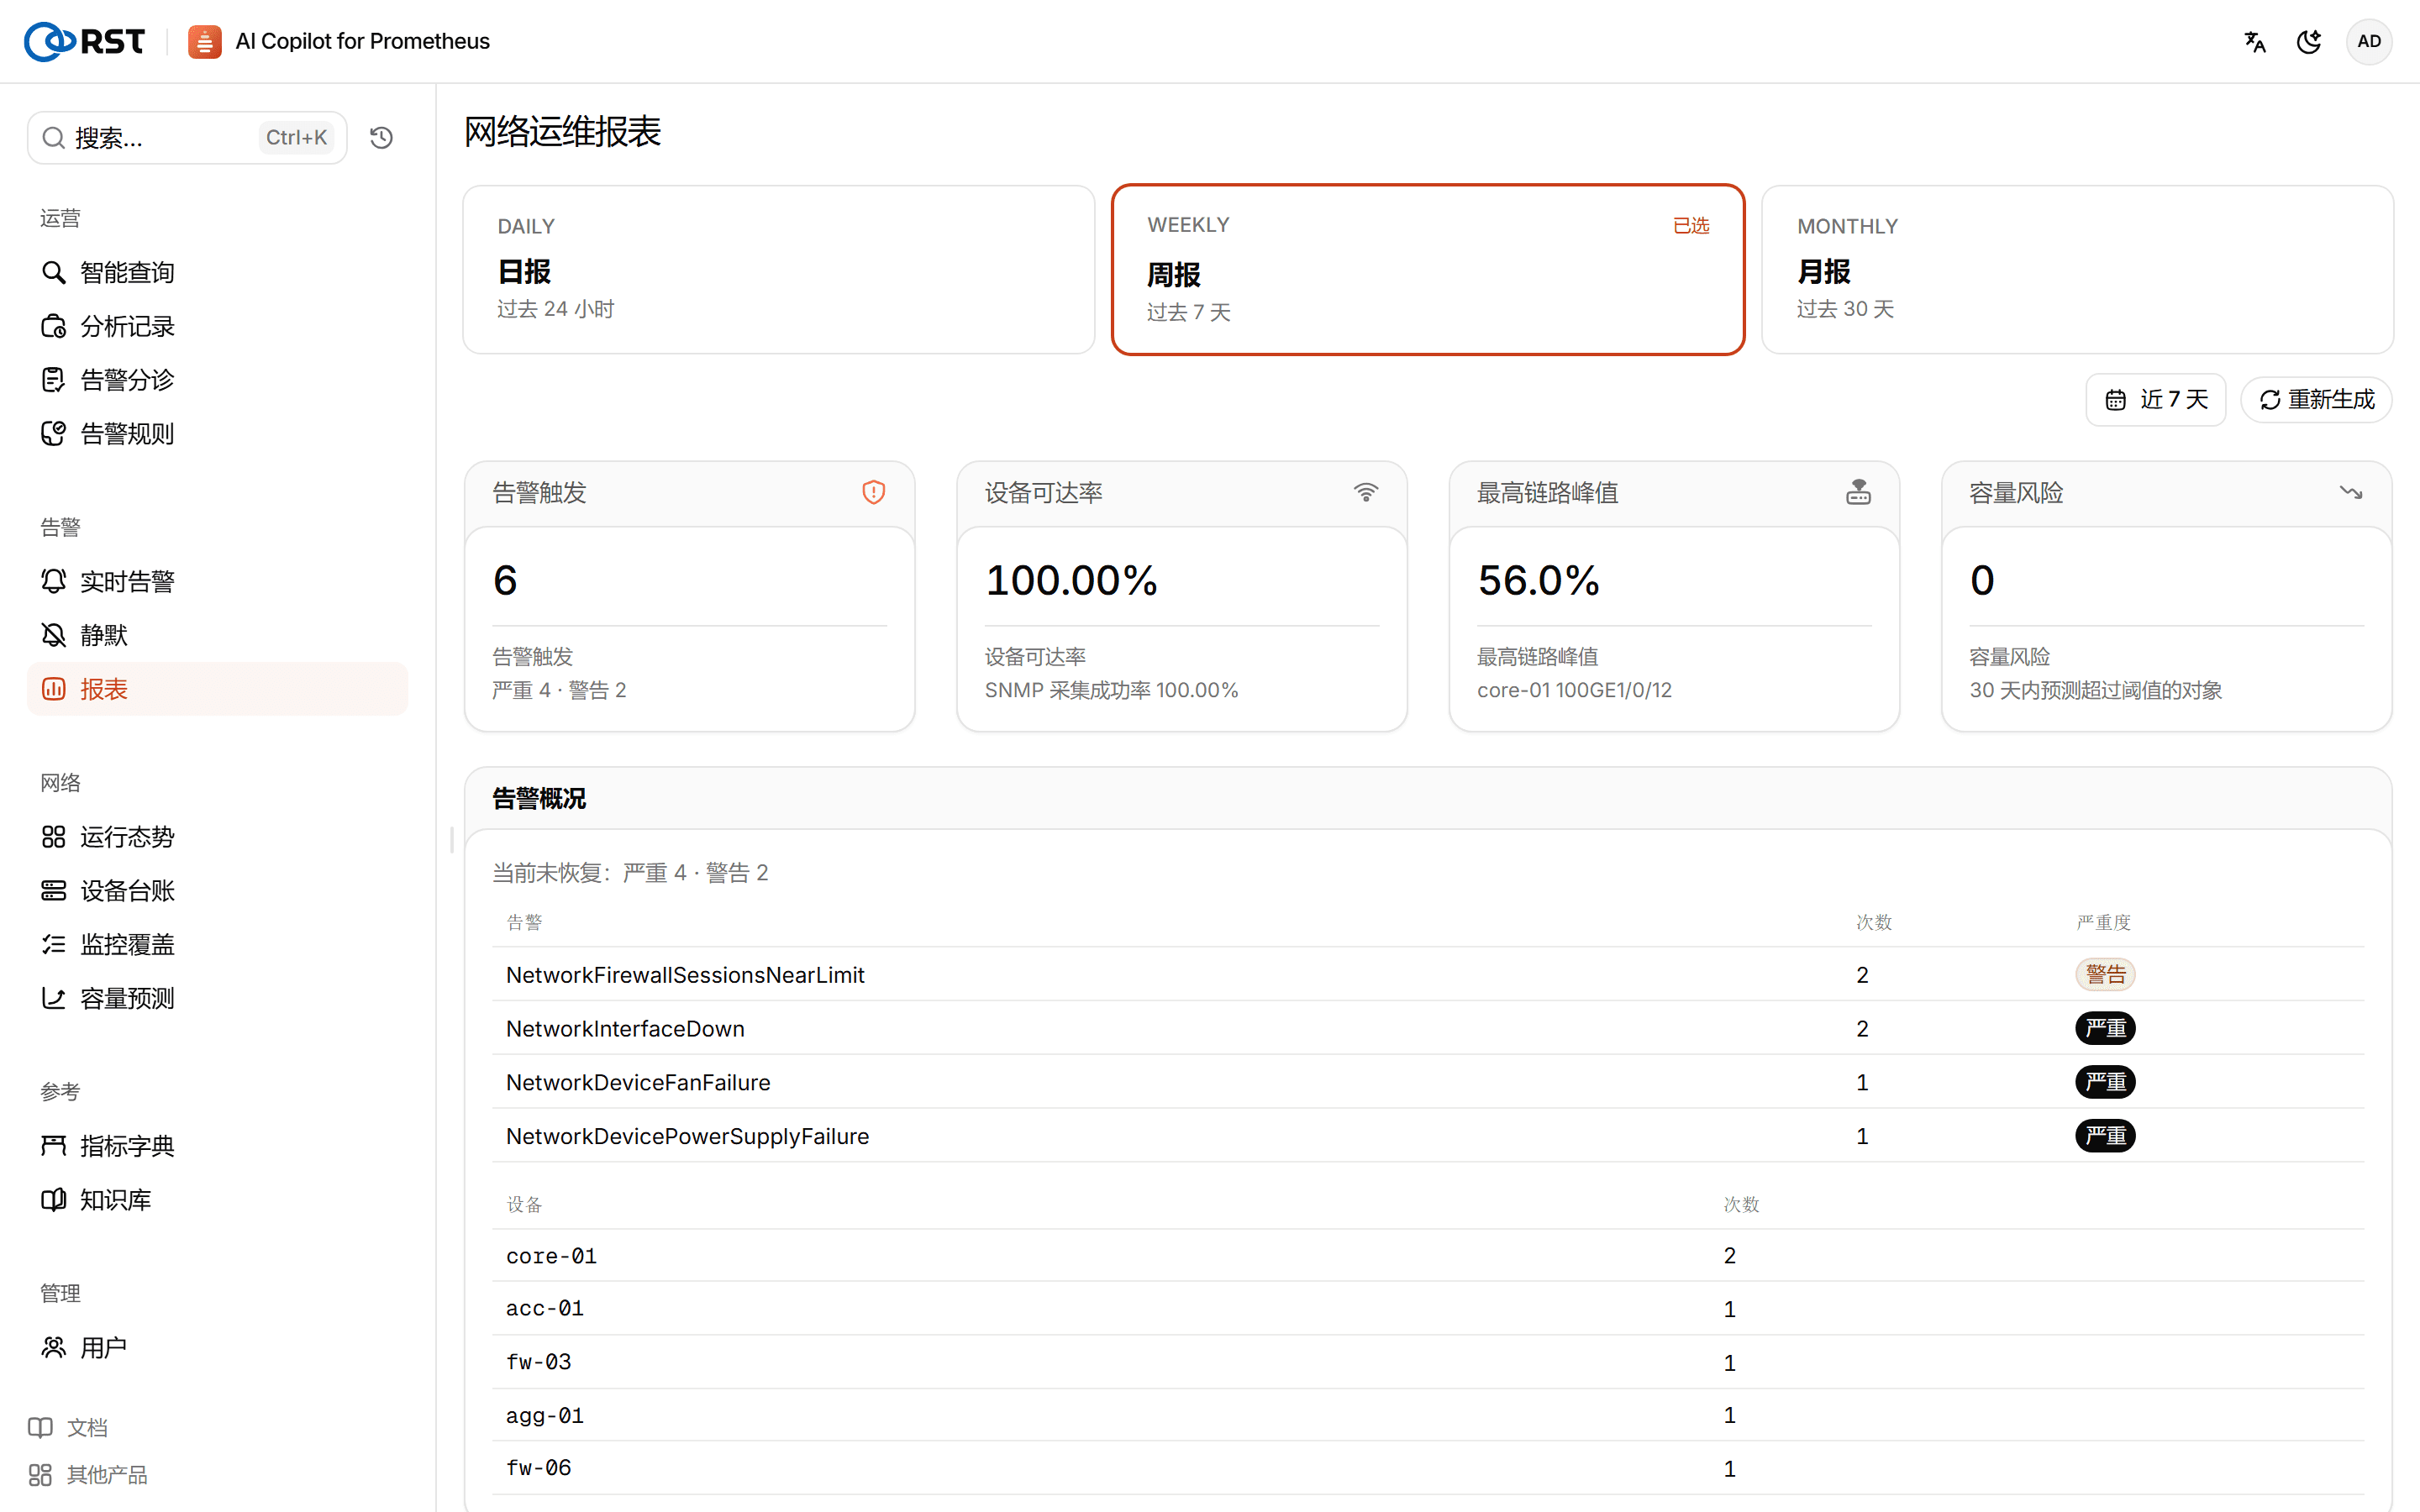Screen dimensions: 2420x1512
Task: Click the language translate icon
Action: (x=2254, y=41)
